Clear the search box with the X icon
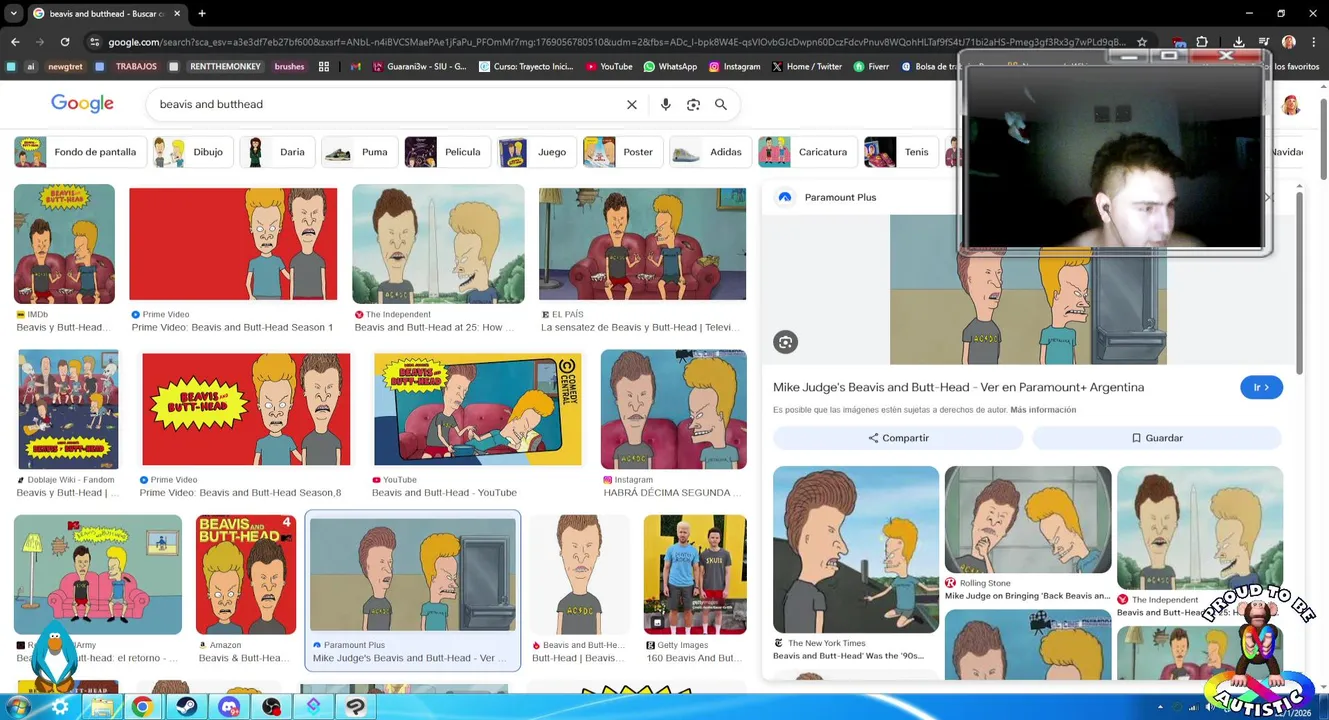The image size is (1329, 720). [x=631, y=104]
